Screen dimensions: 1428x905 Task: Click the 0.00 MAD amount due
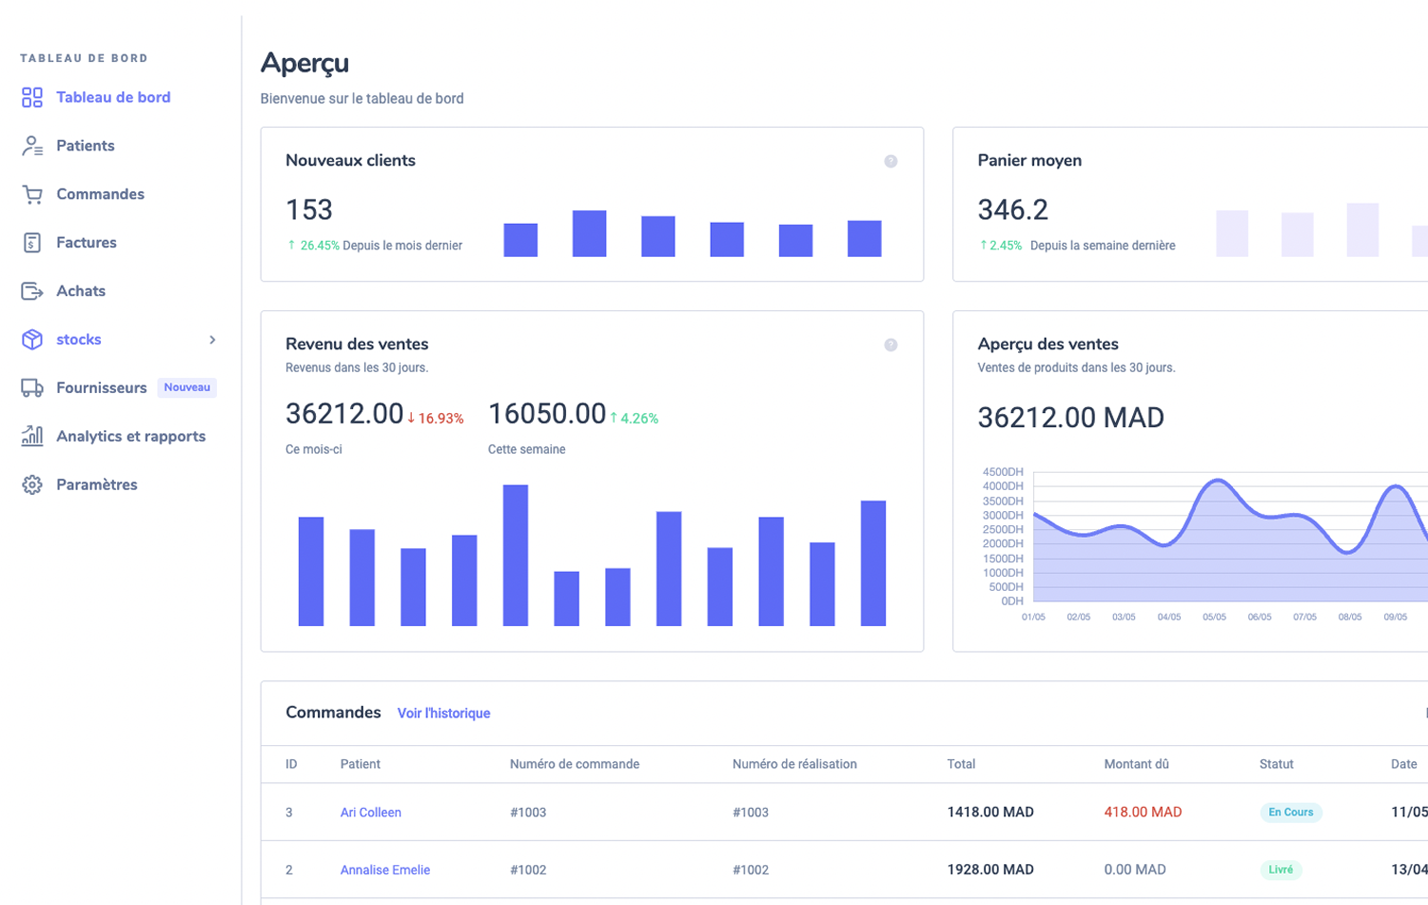(1135, 870)
